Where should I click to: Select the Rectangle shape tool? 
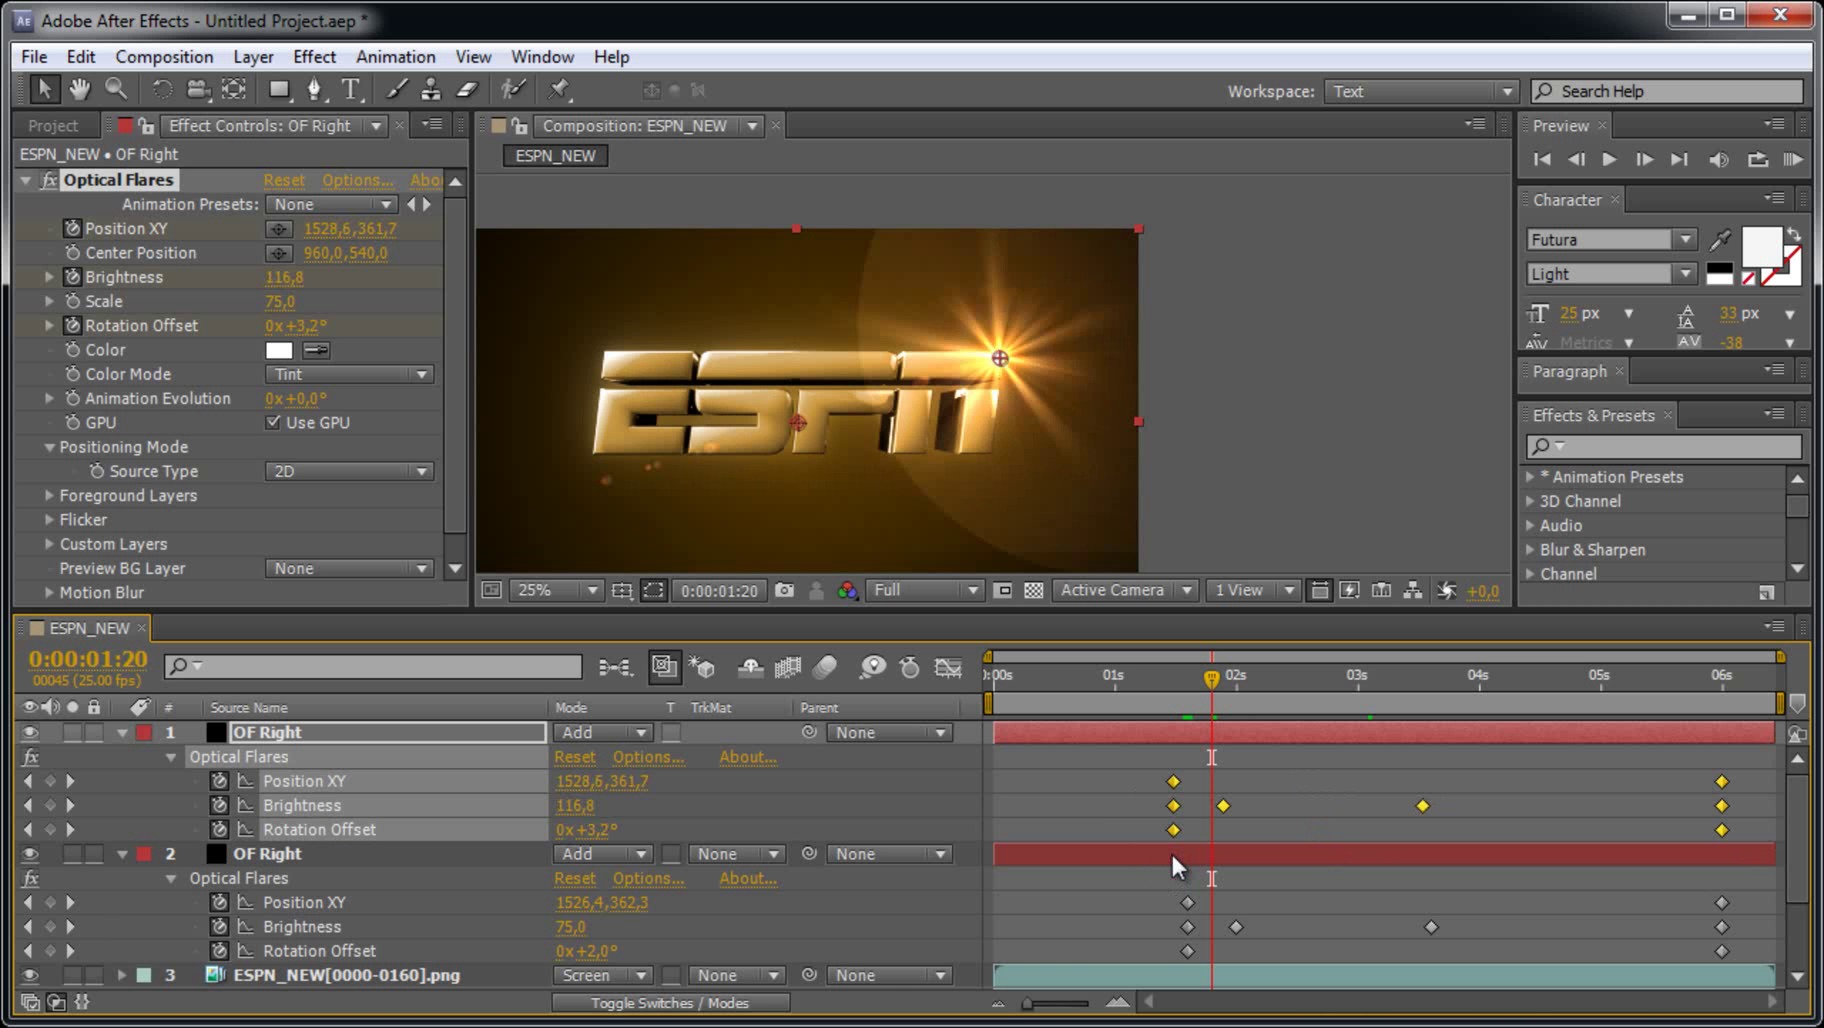pyautogui.click(x=279, y=89)
